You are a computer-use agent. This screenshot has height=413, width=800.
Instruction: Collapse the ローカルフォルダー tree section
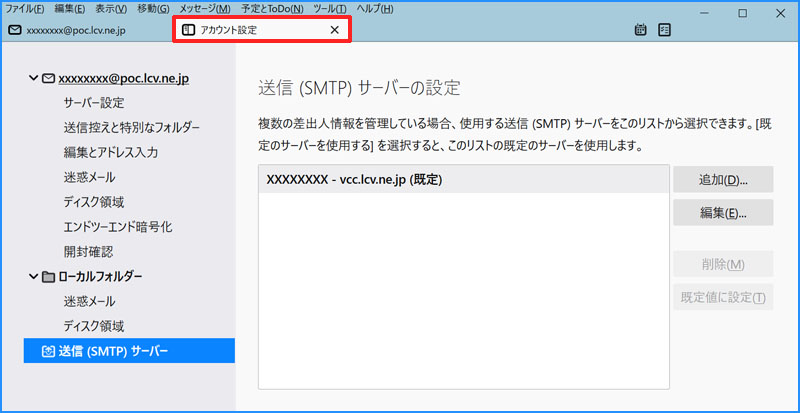pyautogui.click(x=33, y=276)
